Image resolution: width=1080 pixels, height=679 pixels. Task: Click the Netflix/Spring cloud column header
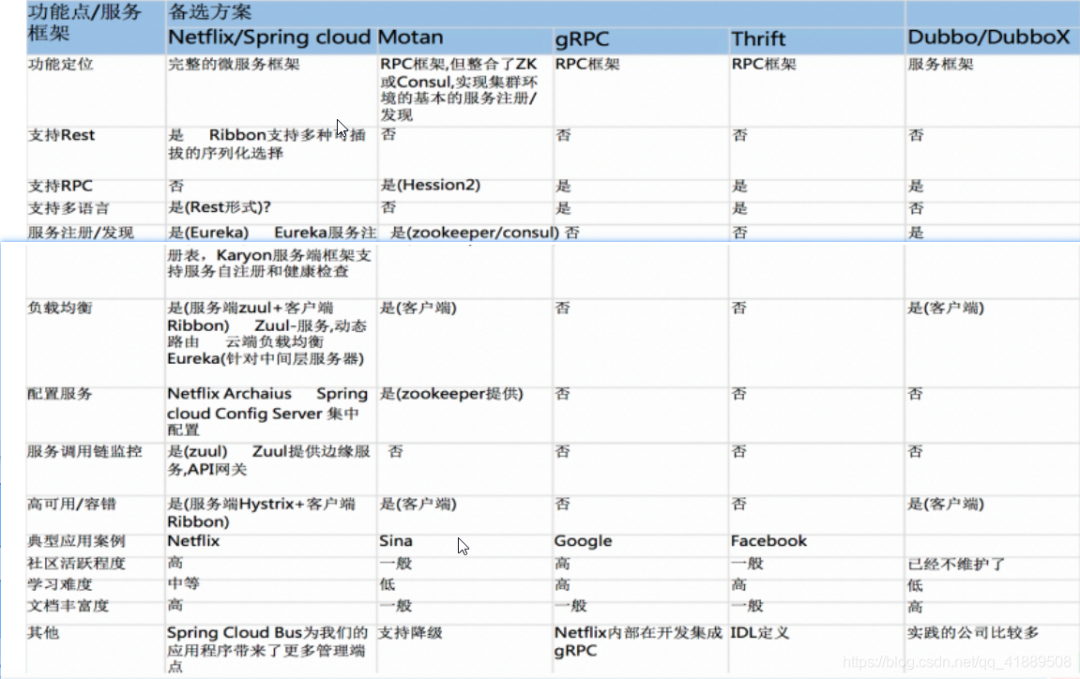tap(269, 37)
